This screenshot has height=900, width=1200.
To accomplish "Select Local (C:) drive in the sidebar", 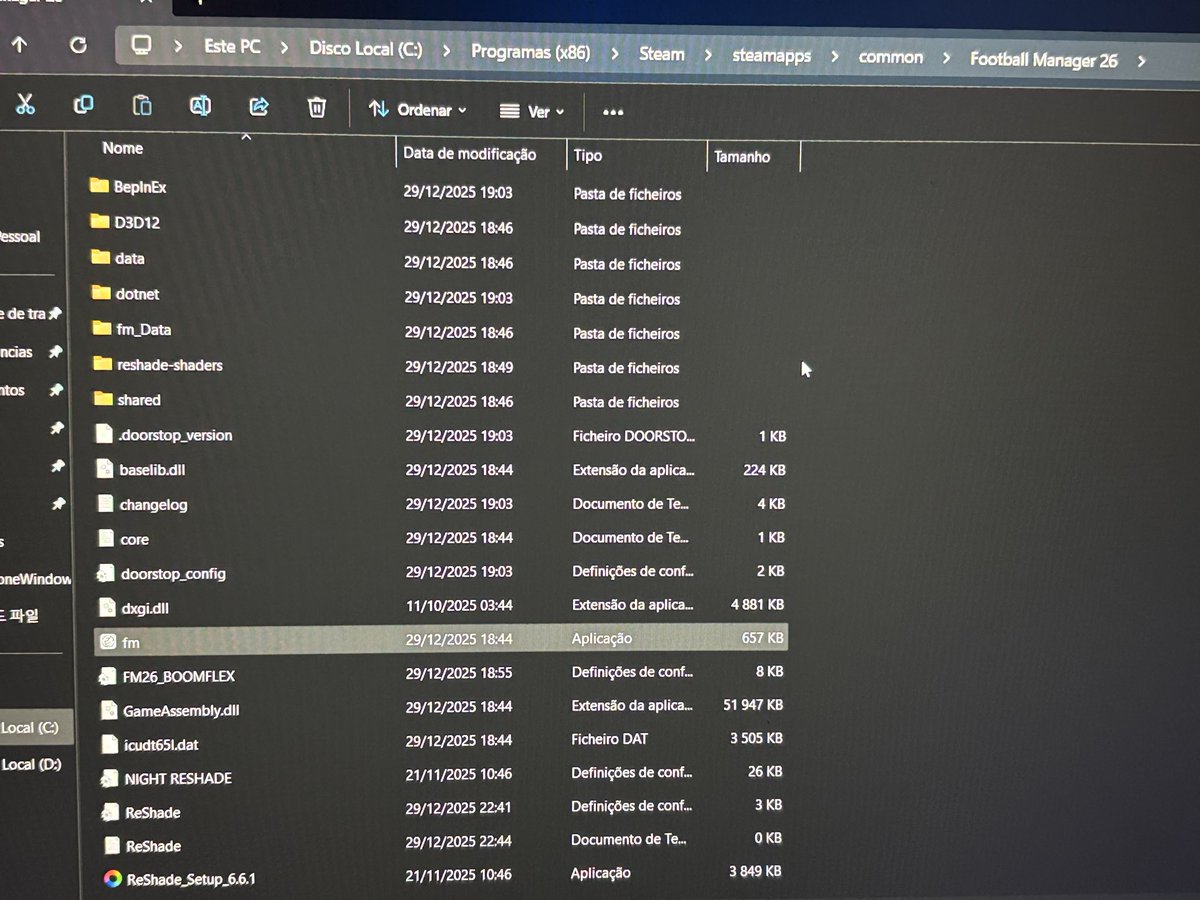I will 30,728.
